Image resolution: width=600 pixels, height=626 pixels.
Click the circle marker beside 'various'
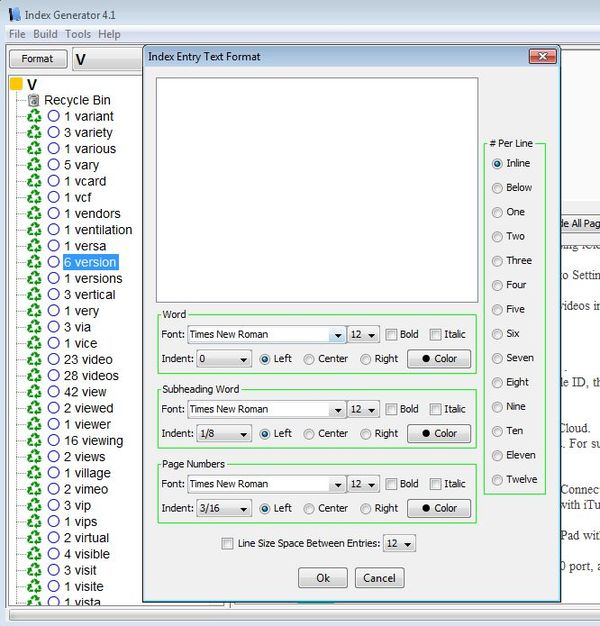pos(53,149)
